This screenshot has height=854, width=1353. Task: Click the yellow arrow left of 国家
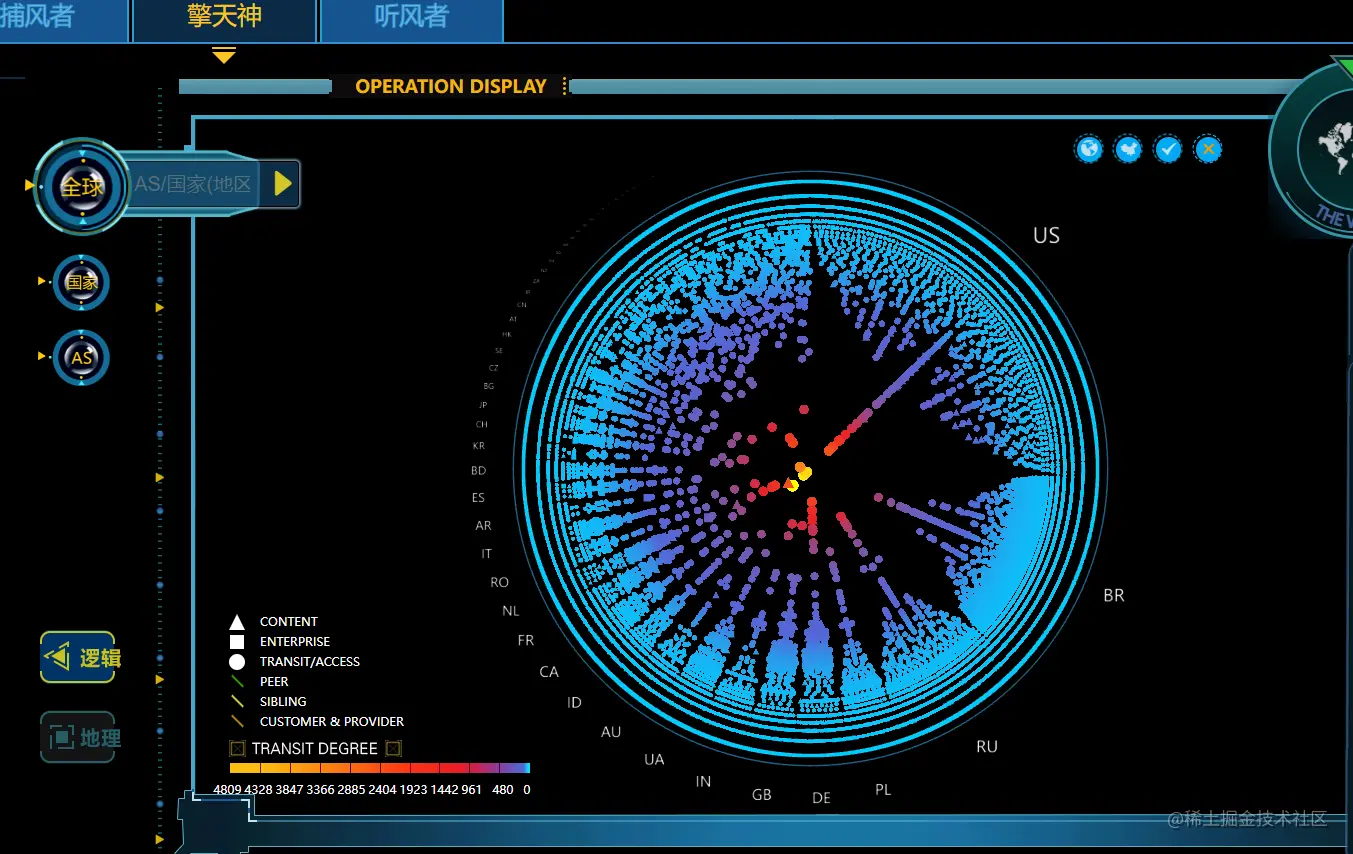[x=42, y=281]
